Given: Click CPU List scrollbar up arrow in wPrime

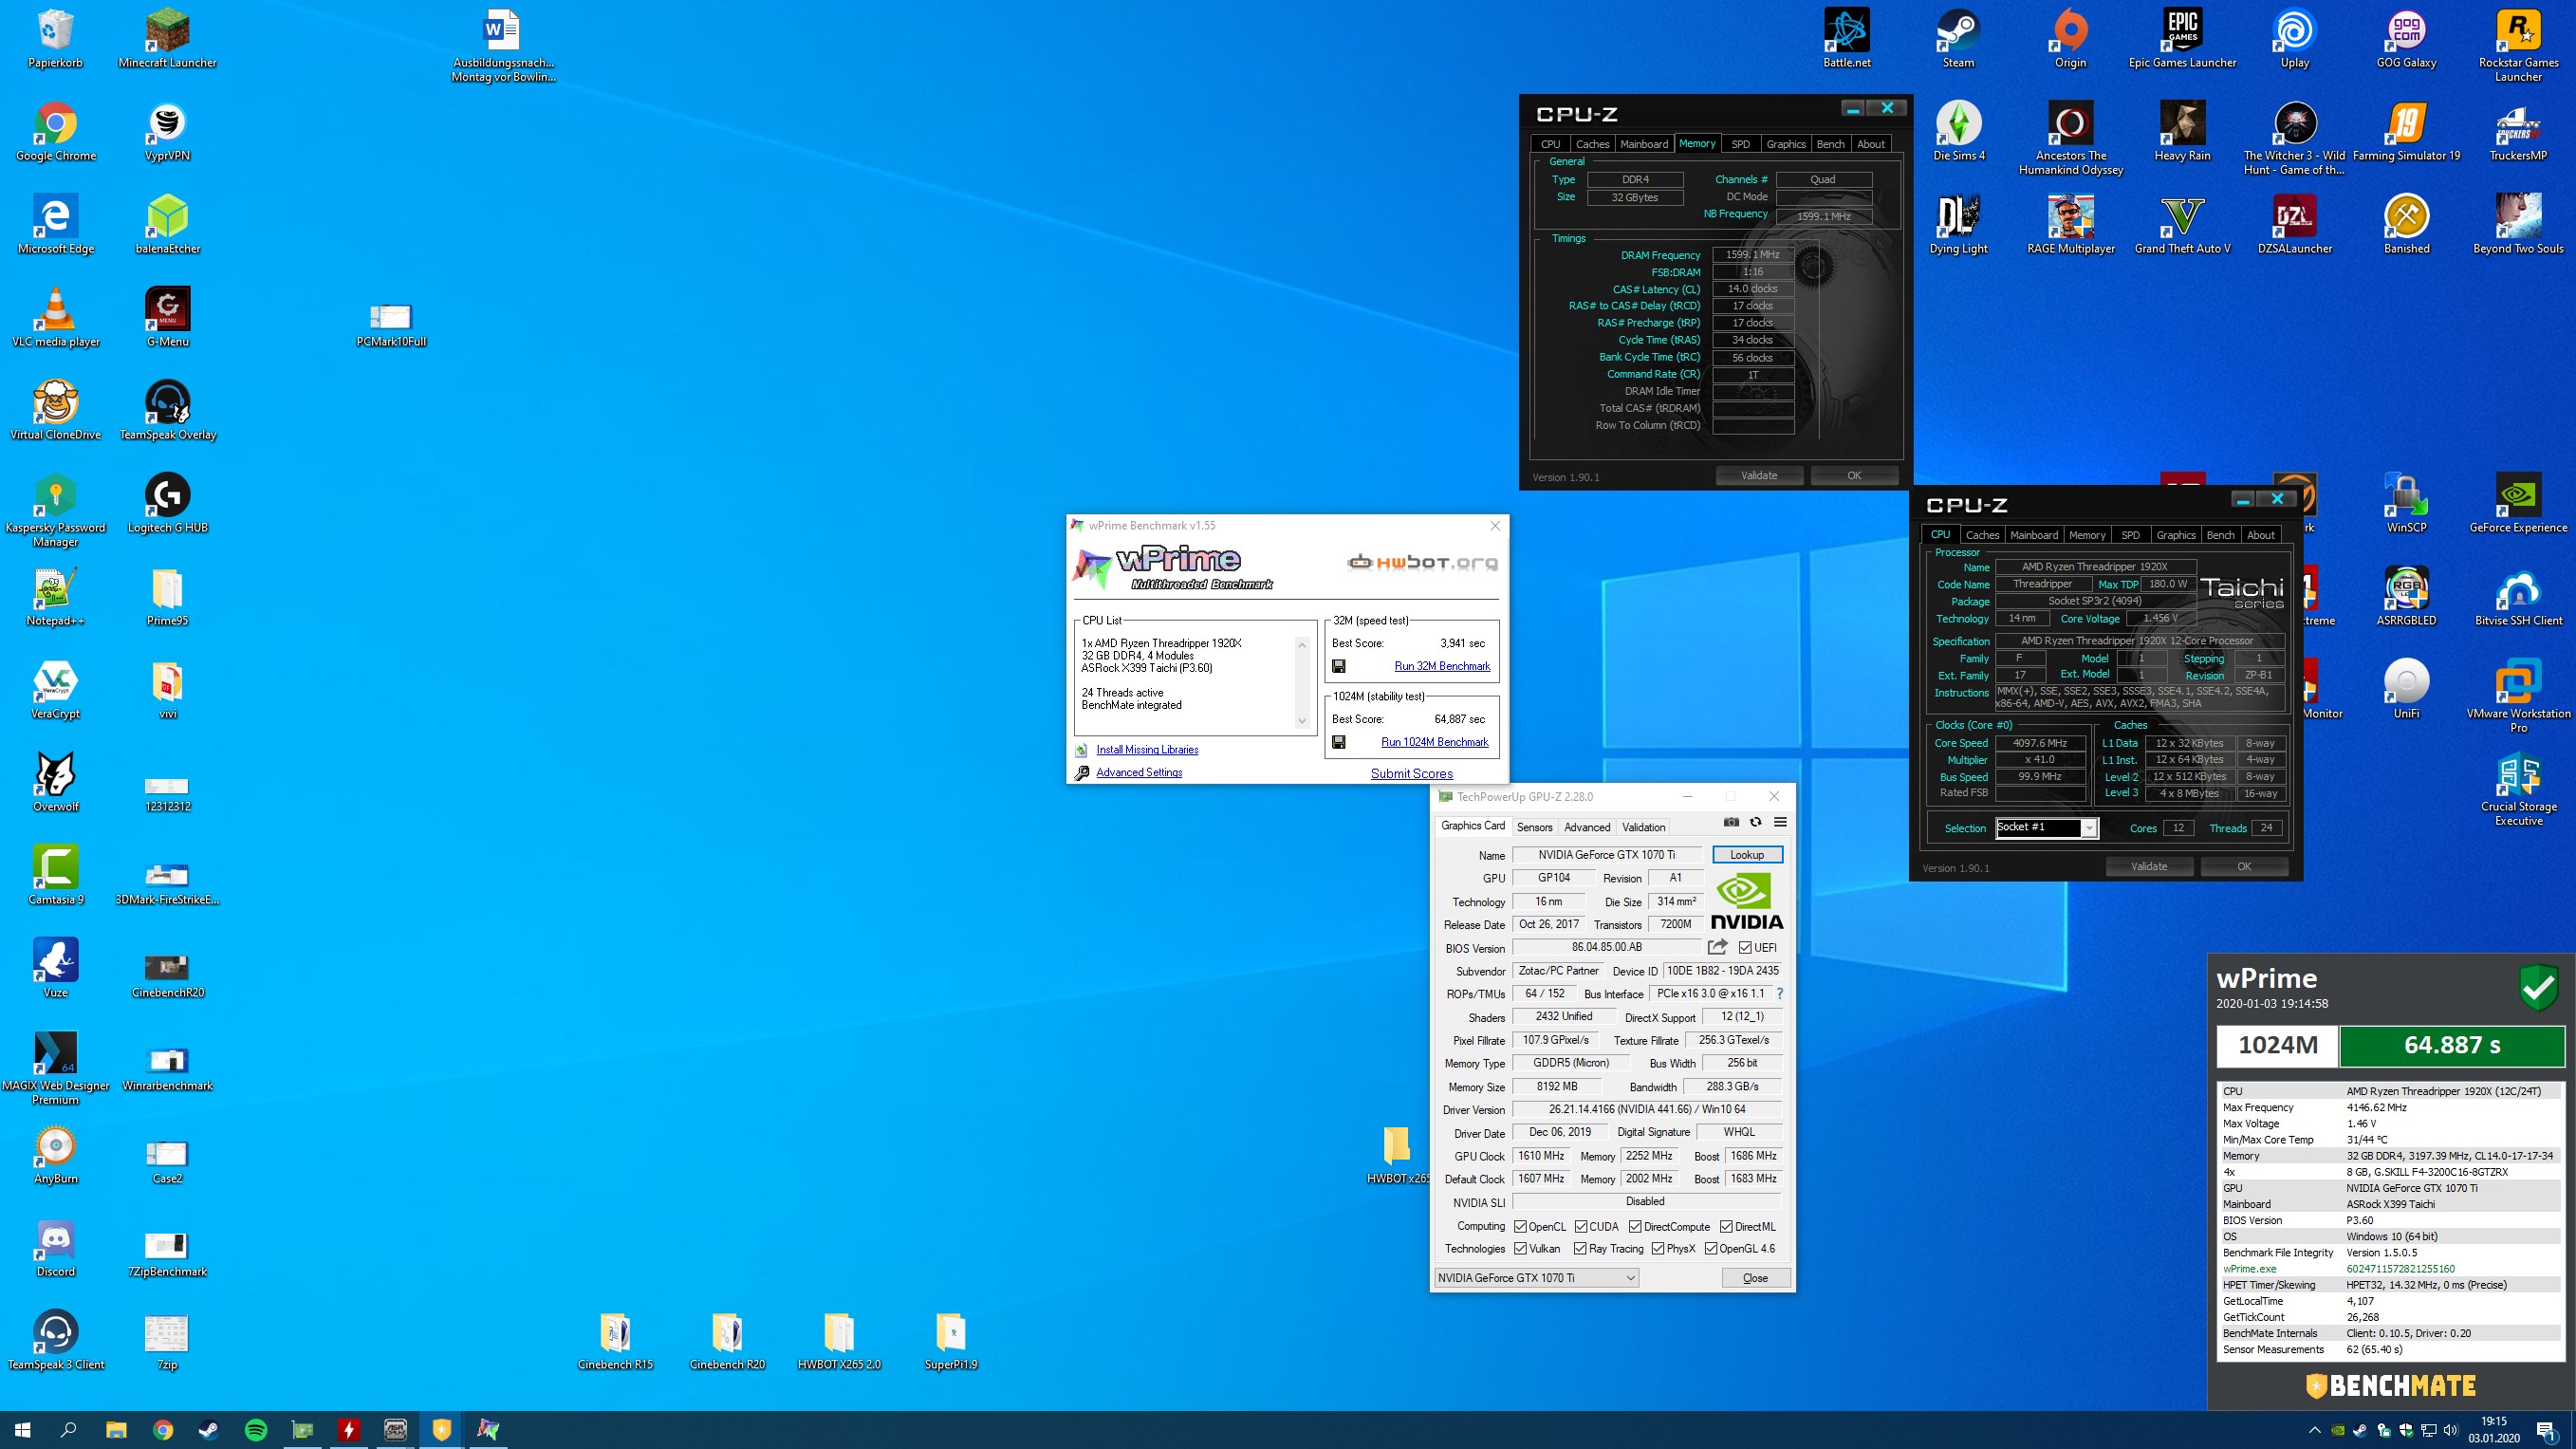Looking at the screenshot, I should click(1302, 645).
